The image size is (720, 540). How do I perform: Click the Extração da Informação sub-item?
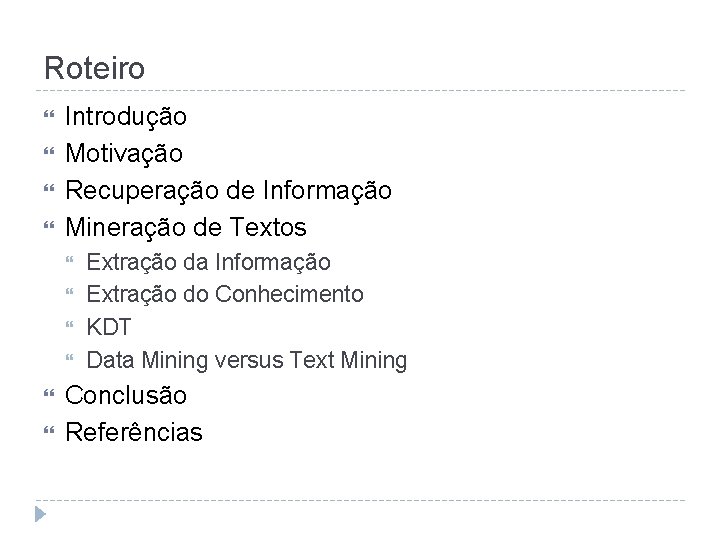[x=209, y=262]
